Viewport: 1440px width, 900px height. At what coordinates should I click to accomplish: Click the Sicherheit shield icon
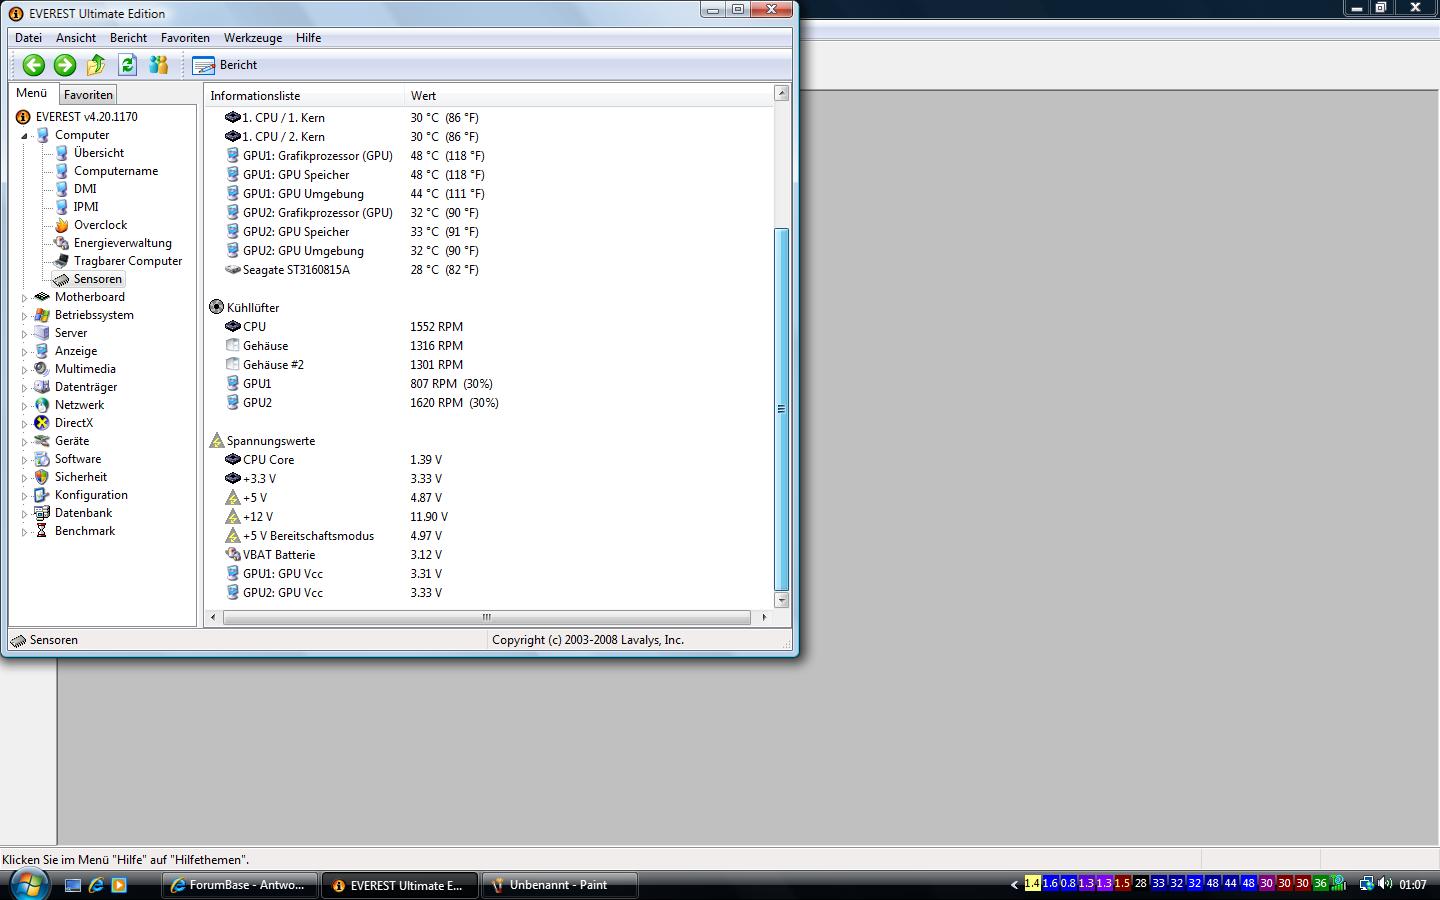point(42,477)
